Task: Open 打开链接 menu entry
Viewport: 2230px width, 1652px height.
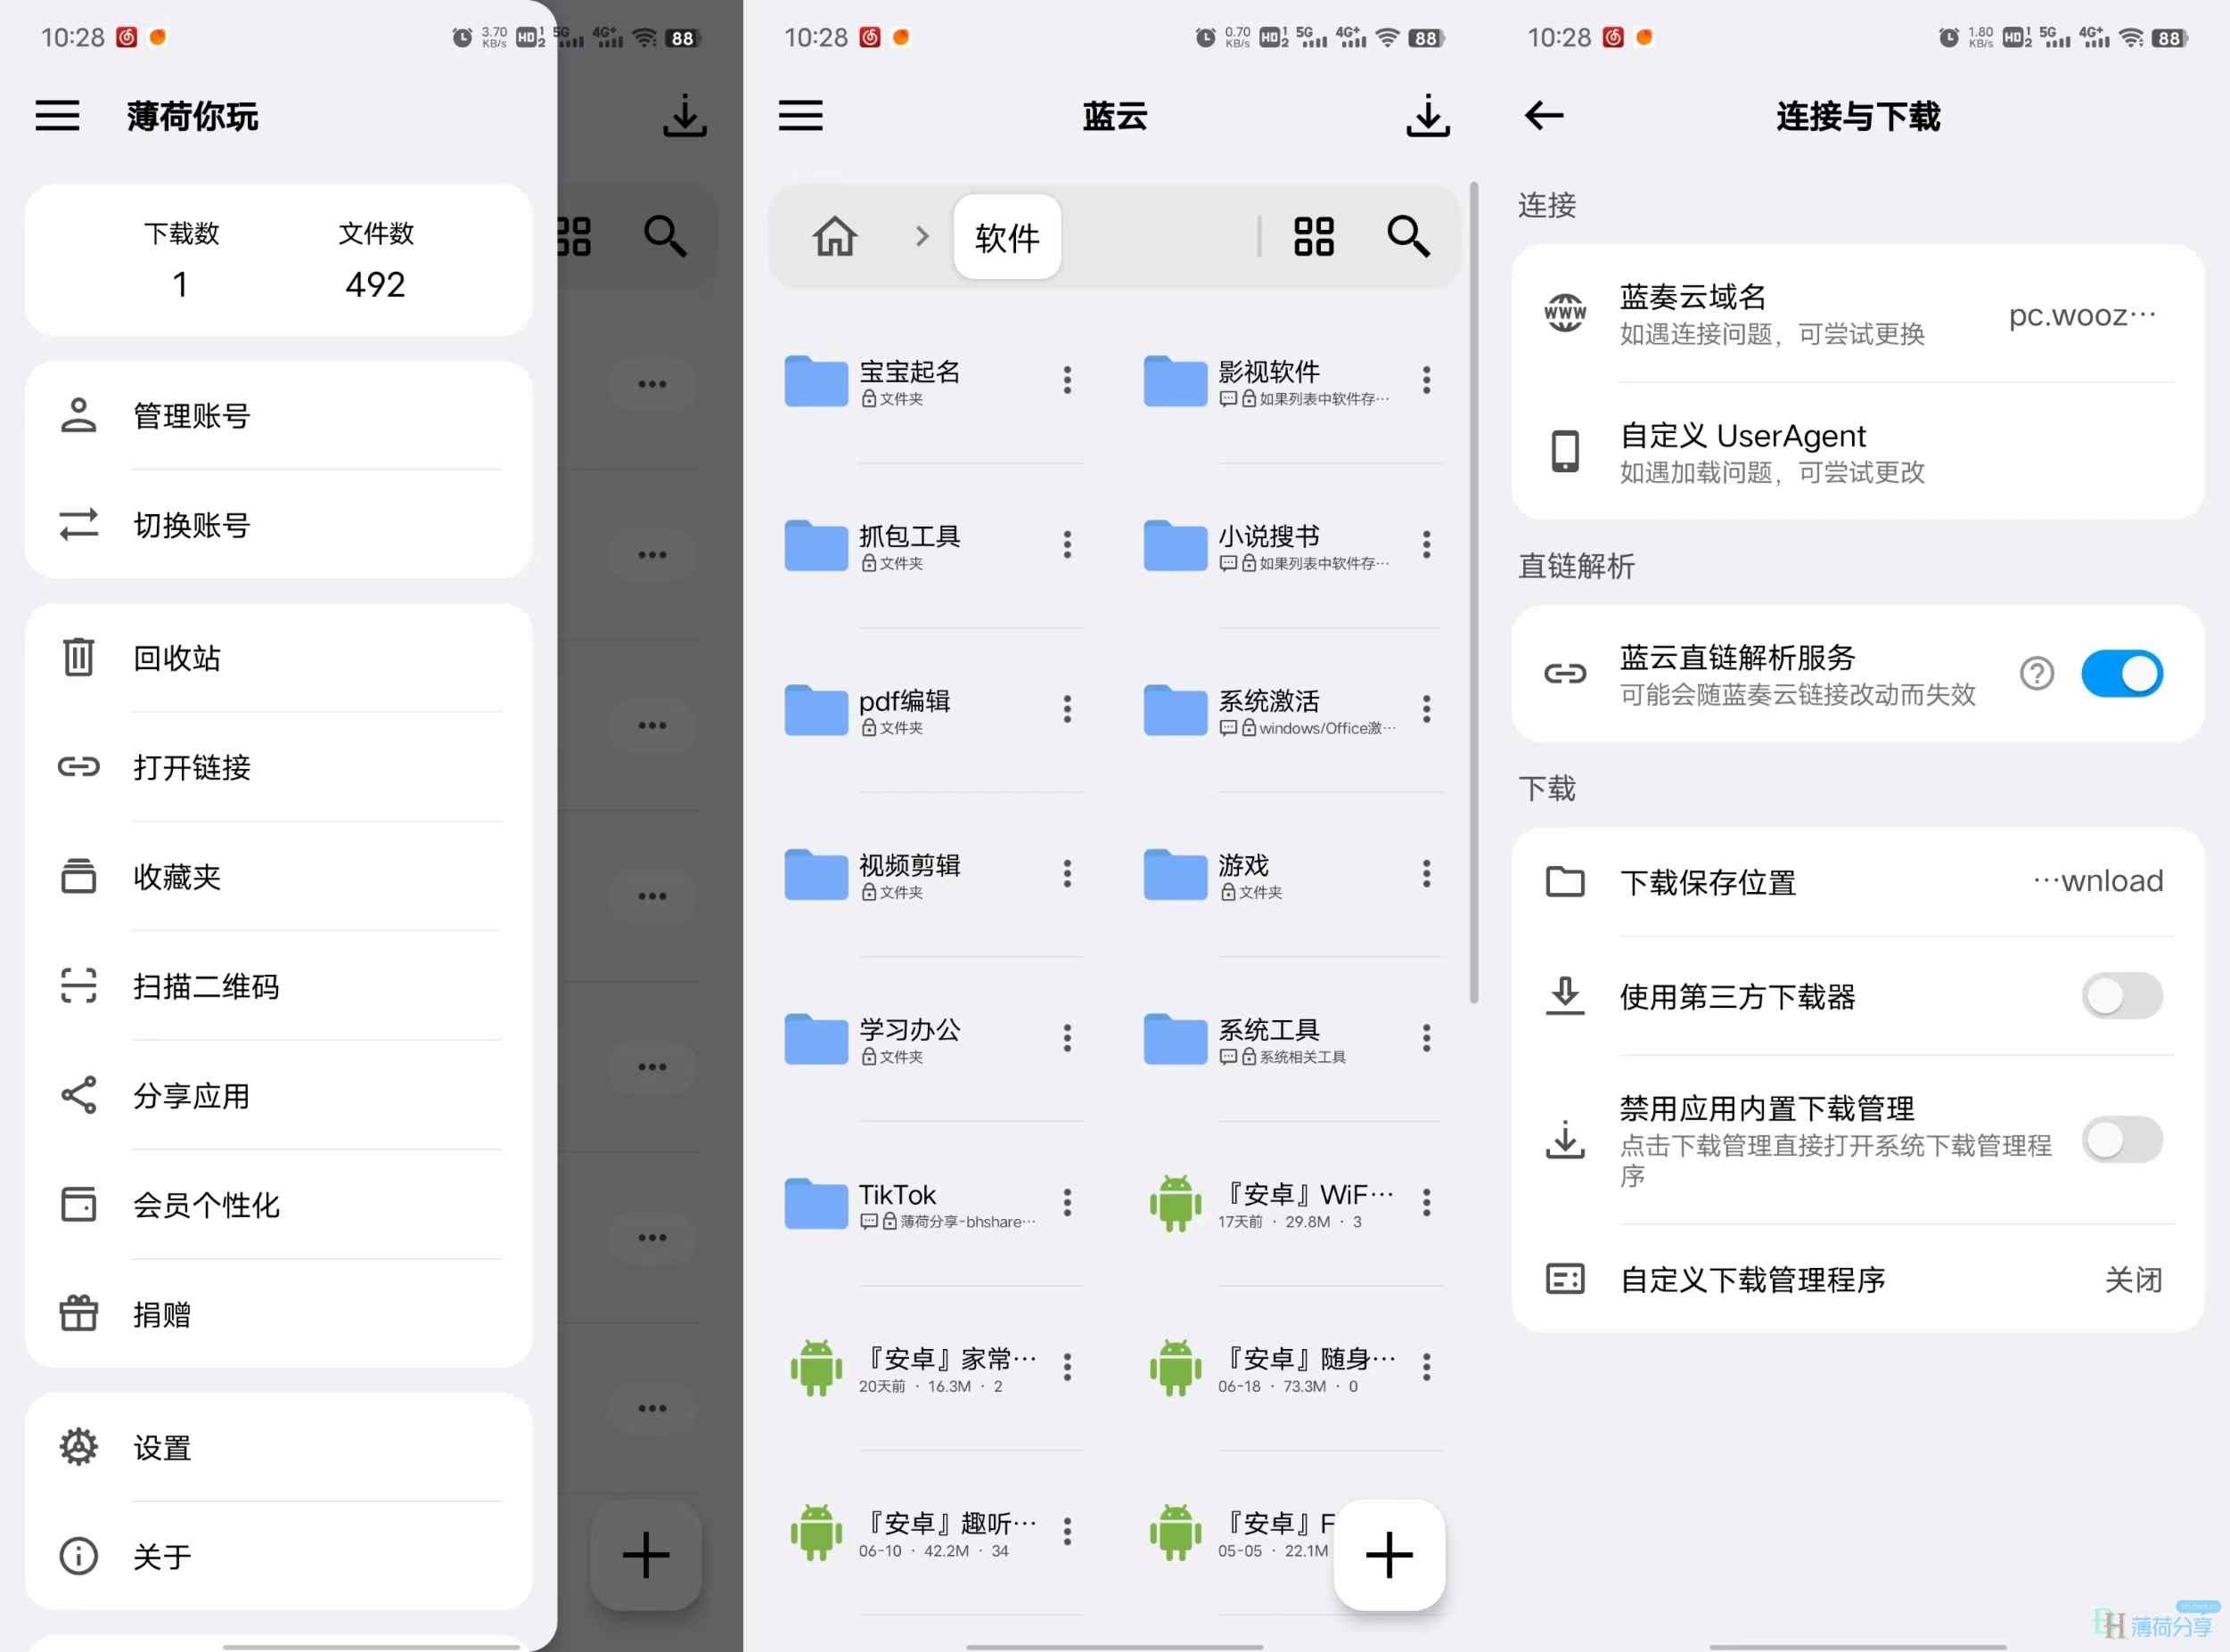Action: pos(278,767)
